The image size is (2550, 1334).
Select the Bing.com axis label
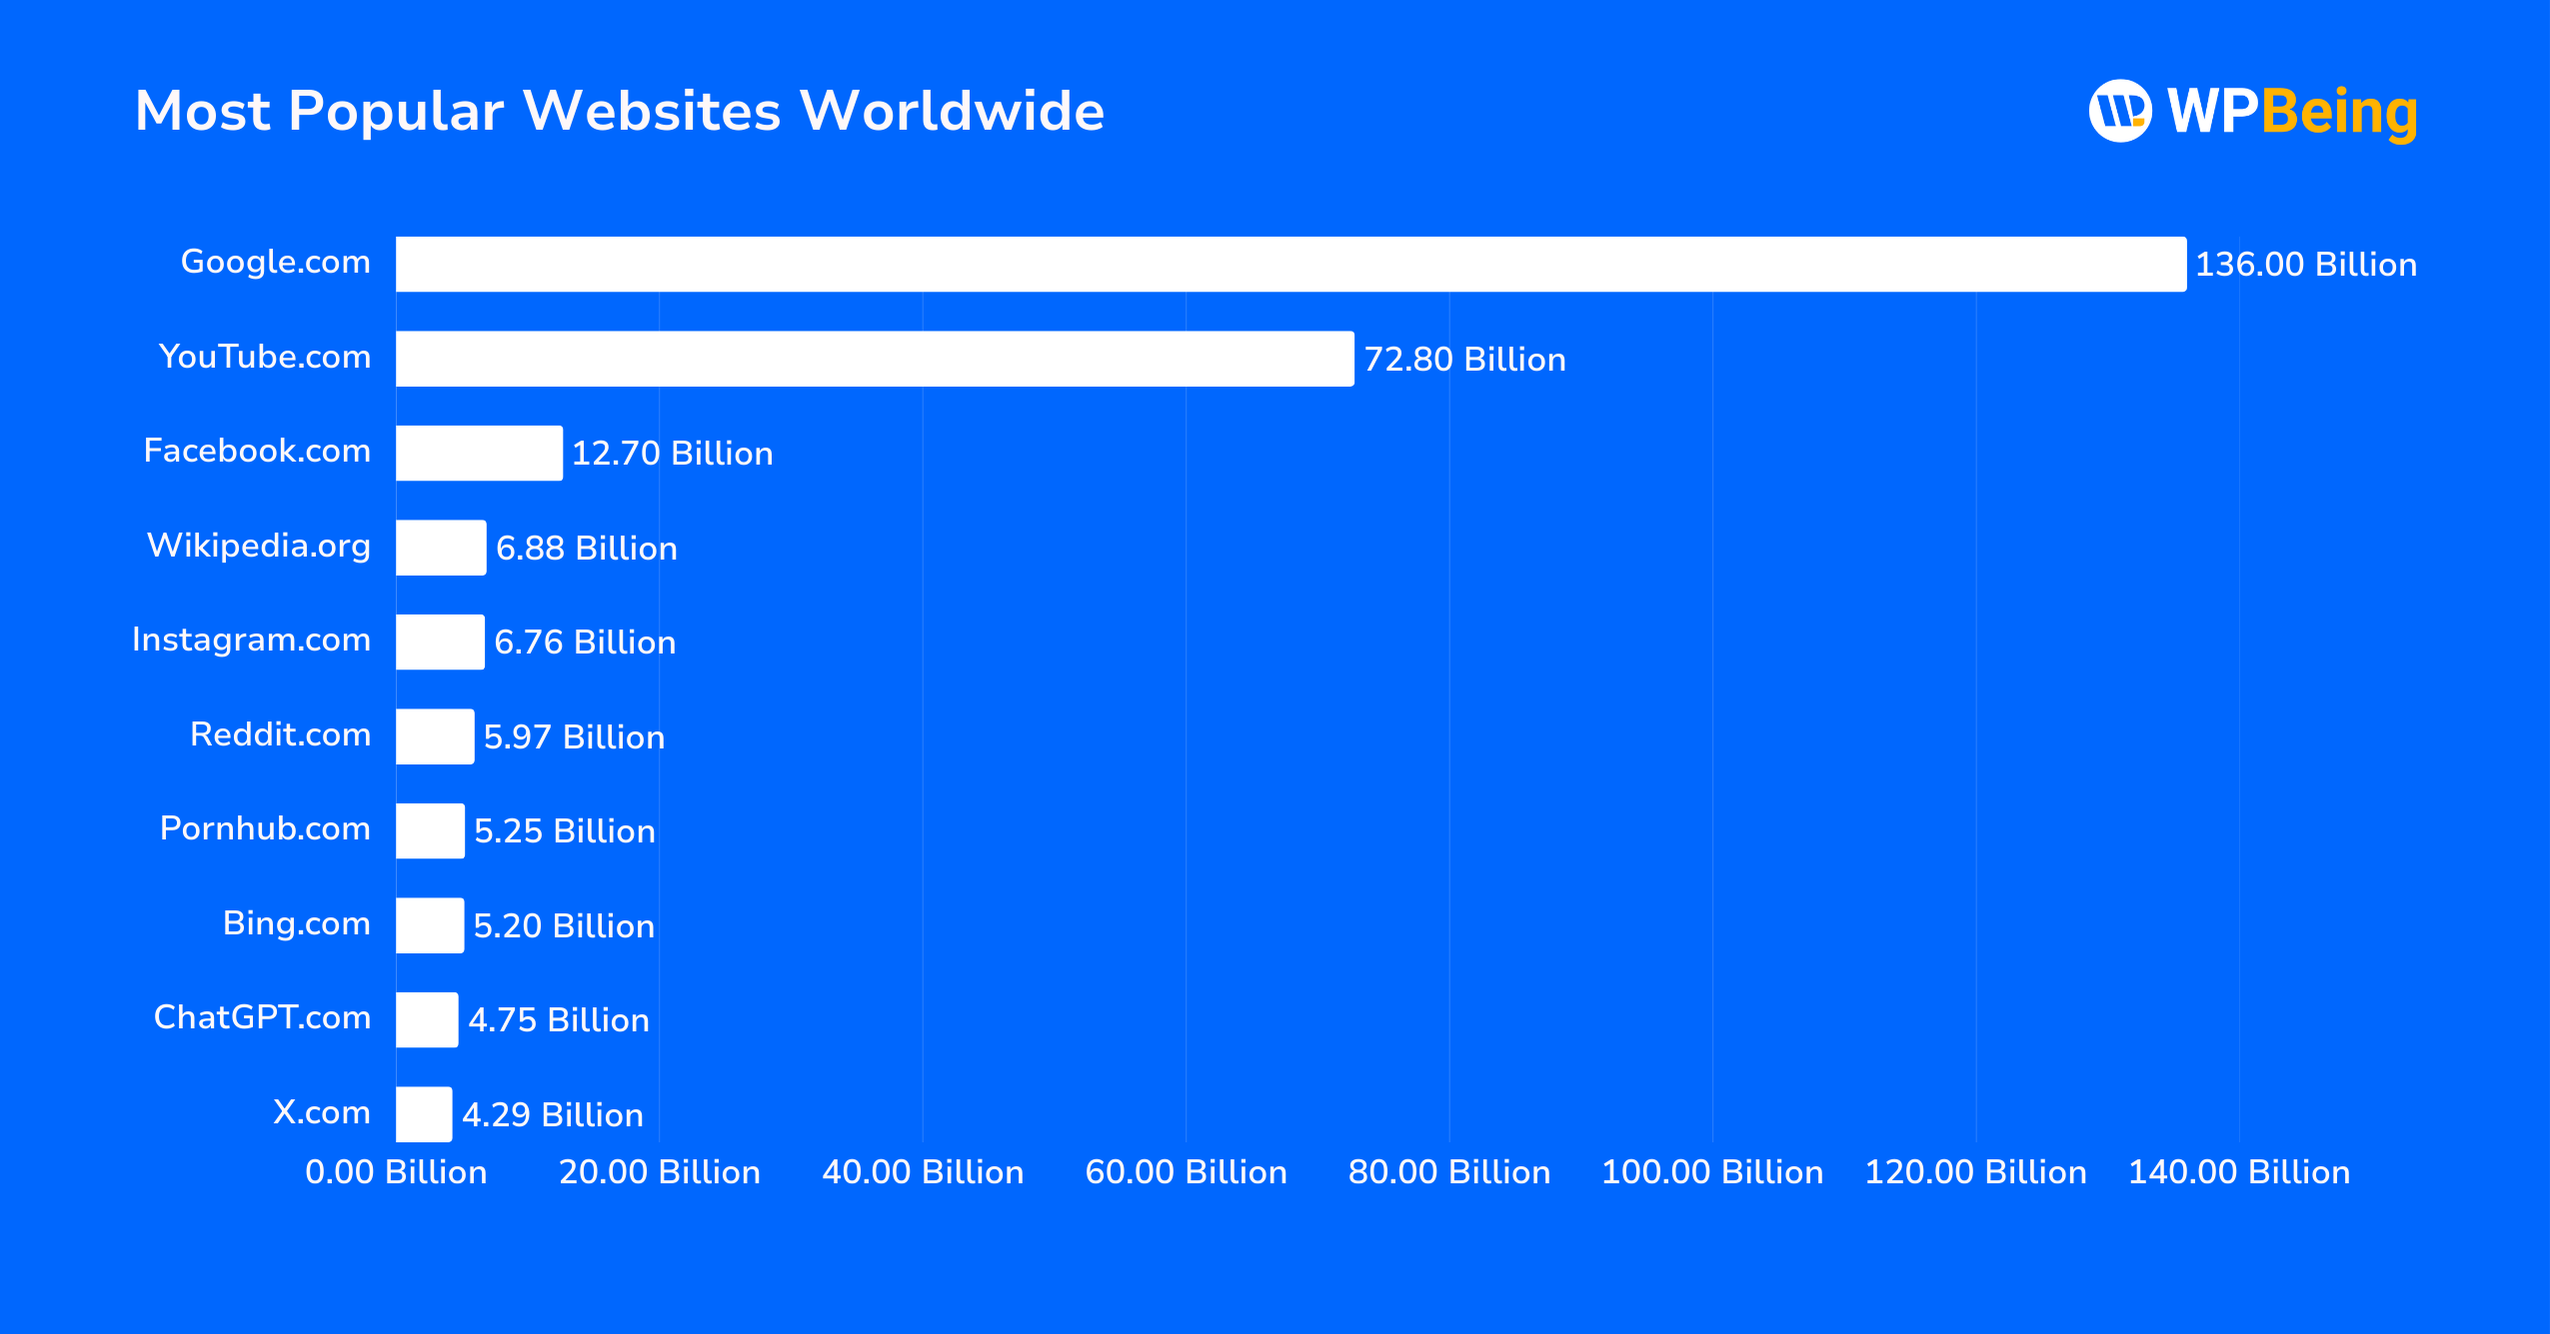(296, 924)
